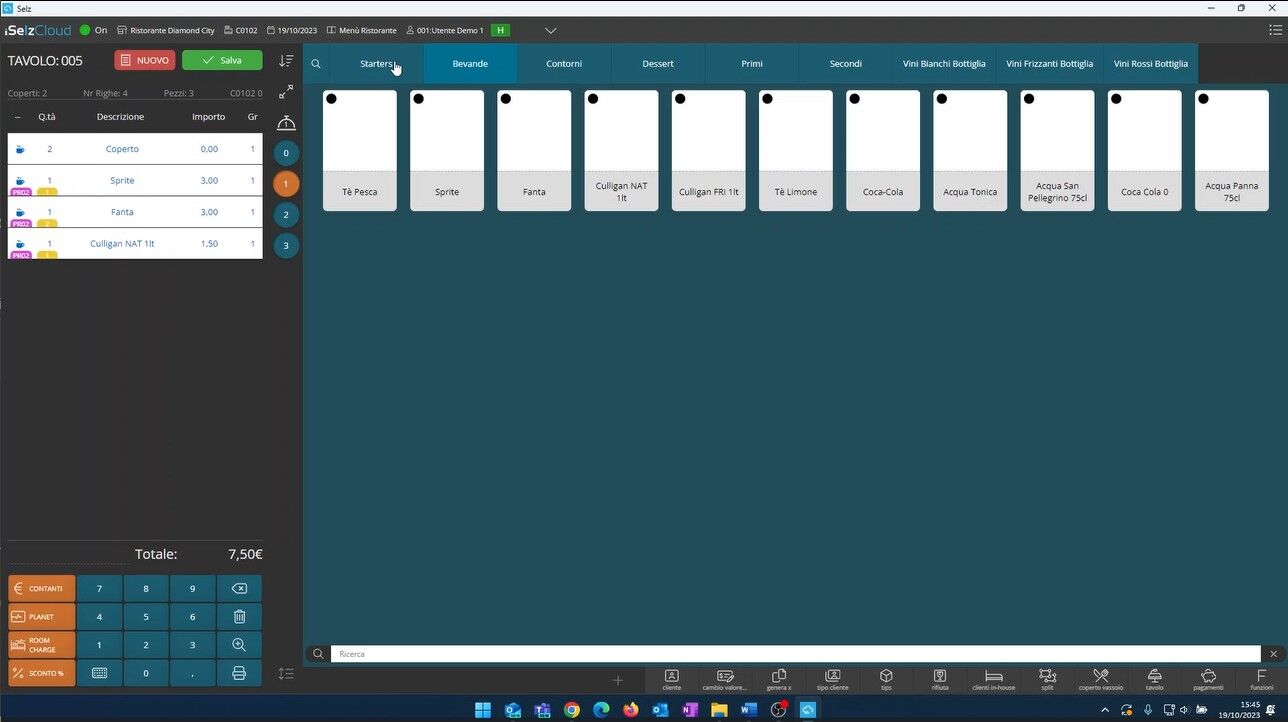Image resolution: width=1288 pixels, height=722 pixels.
Task: Click the expand arrows icon
Action: tap(286, 92)
